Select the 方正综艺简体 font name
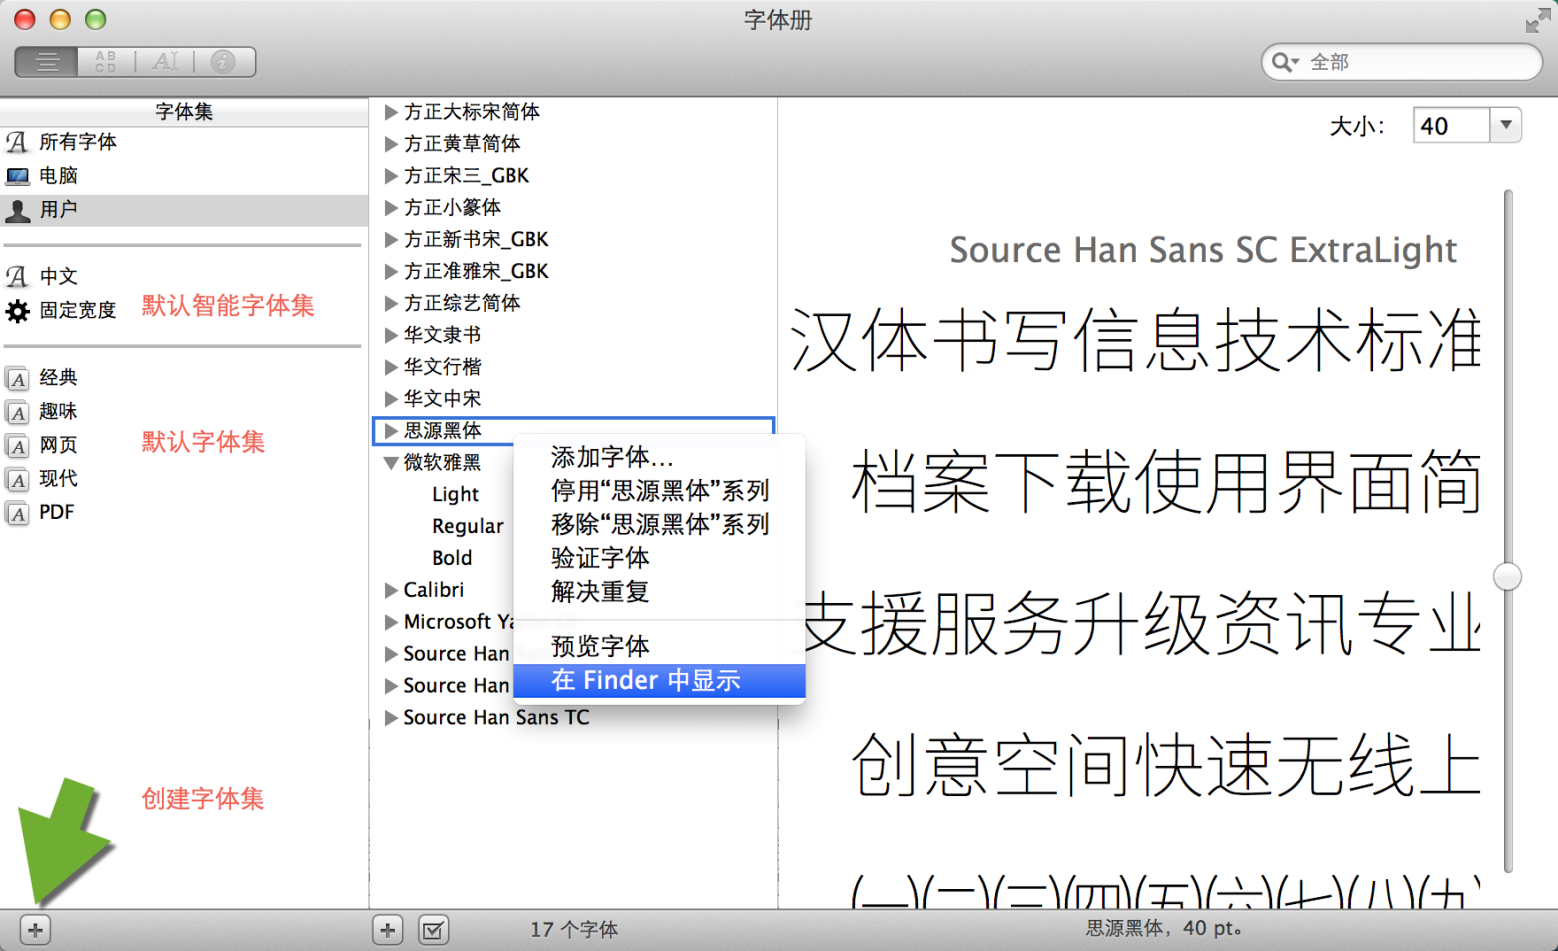This screenshot has width=1558, height=951. (x=462, y=303)
